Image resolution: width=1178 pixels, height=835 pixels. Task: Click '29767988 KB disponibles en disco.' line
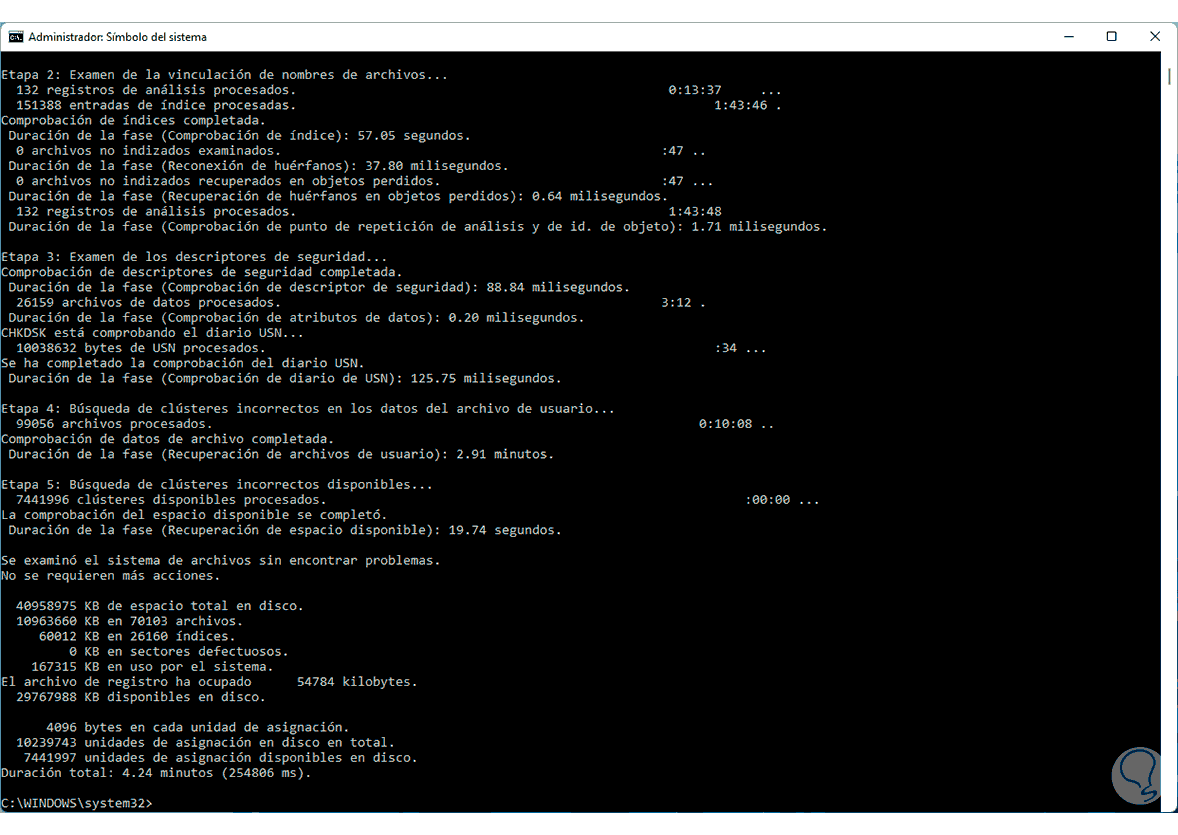pos(140,697)
